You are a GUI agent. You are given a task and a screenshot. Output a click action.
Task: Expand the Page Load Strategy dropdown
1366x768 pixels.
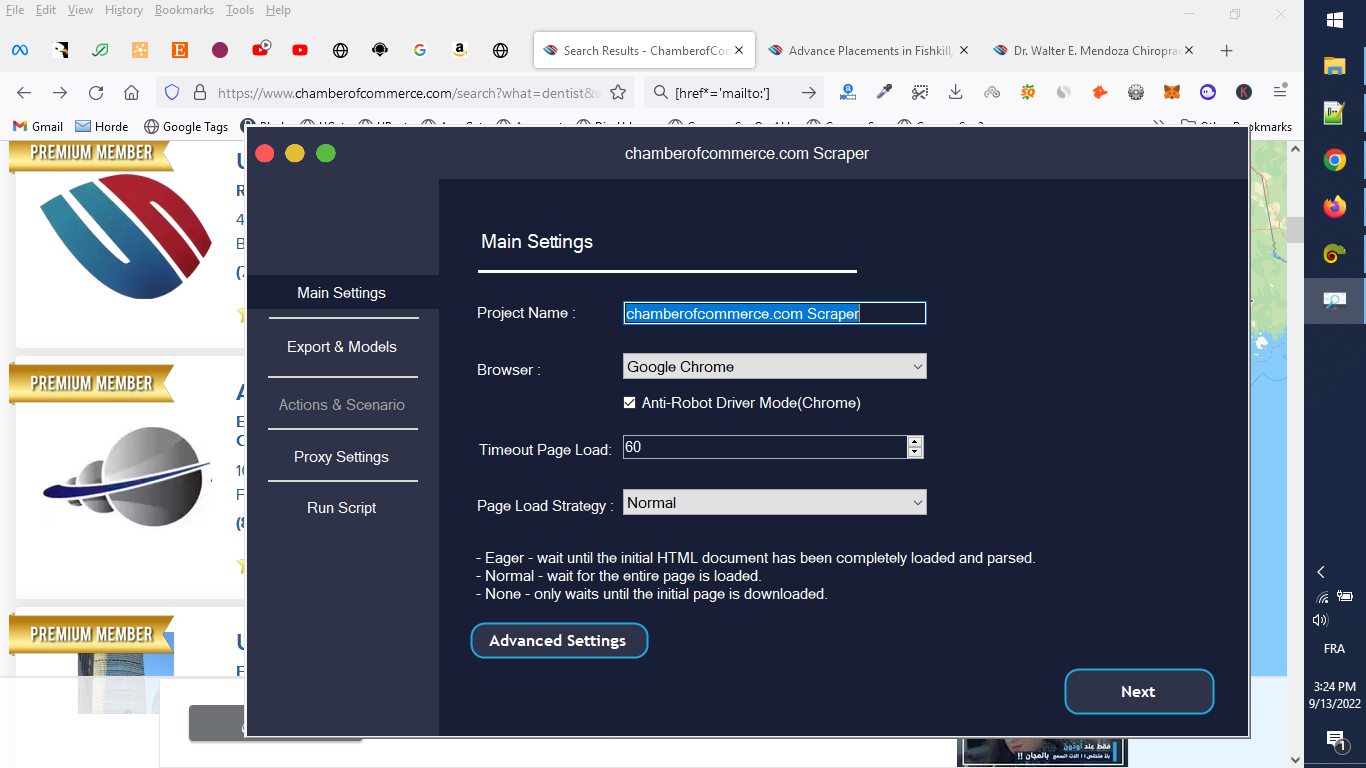tap(775, 503)
